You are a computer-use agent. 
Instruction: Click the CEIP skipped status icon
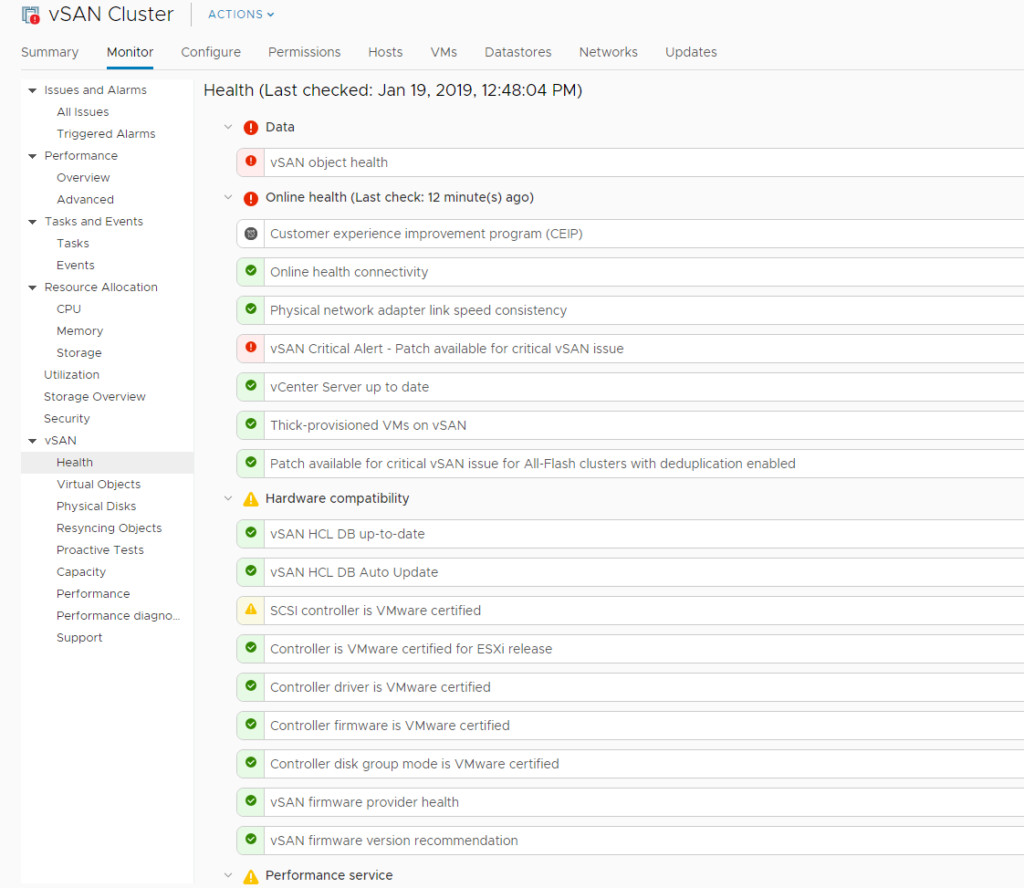[x=251, y=233]
